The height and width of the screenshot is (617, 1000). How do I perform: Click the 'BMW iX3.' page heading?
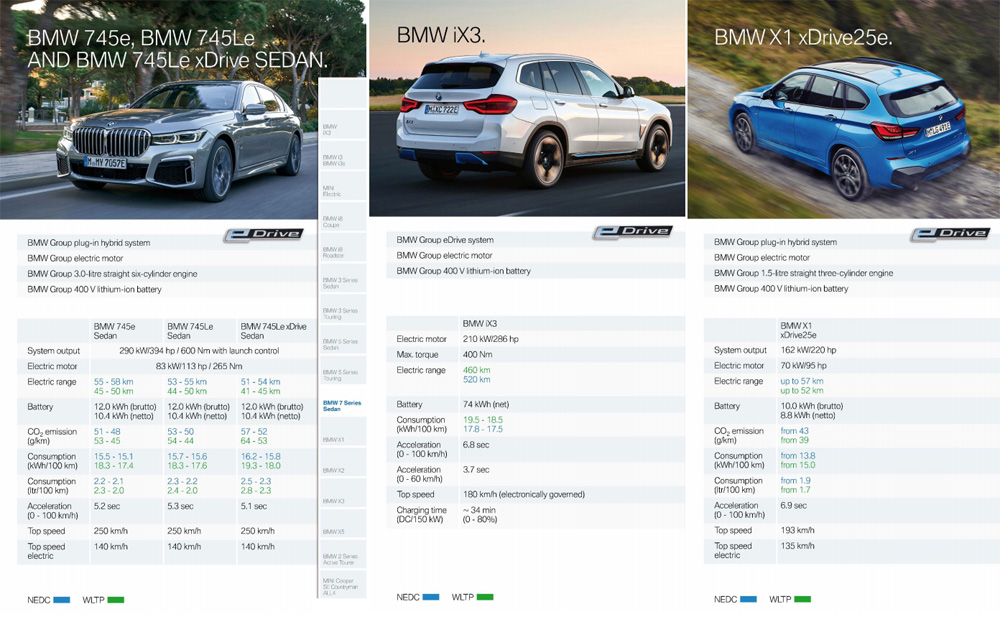[x=441, y=35]
